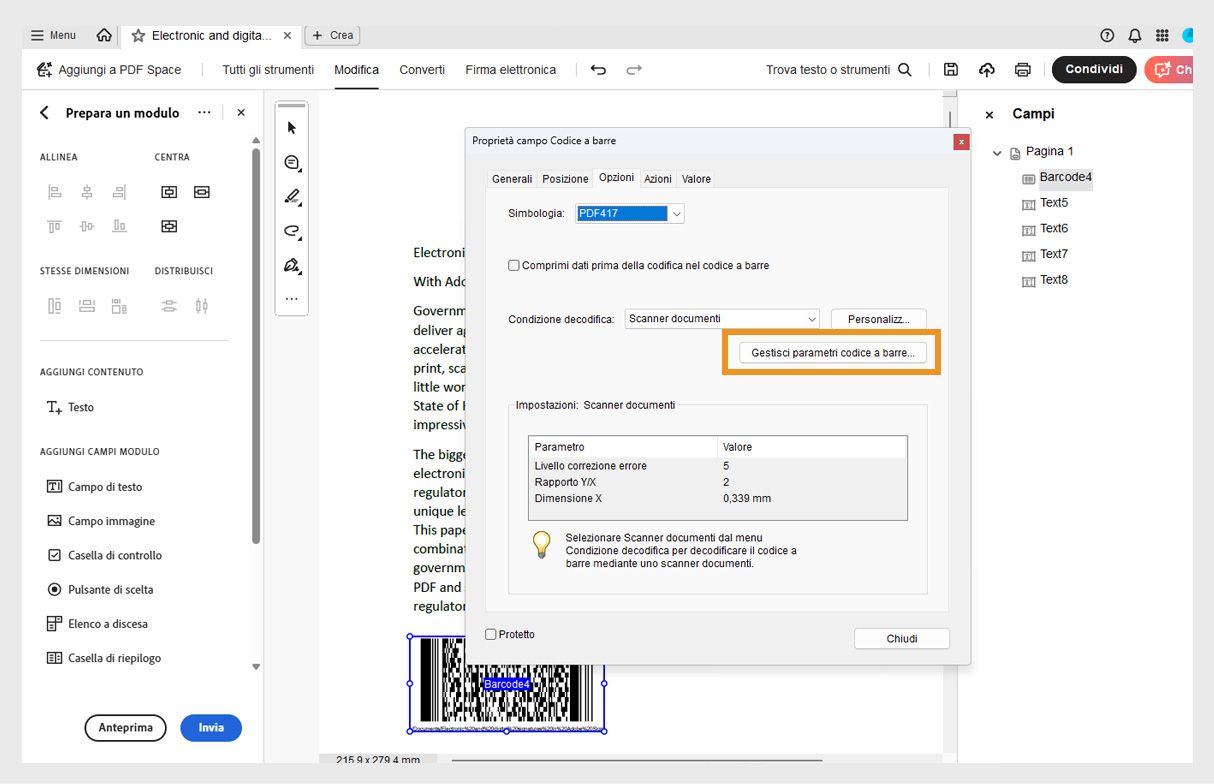Check the Protetto checkbox

pyautogui.click(x=490, y=634)
